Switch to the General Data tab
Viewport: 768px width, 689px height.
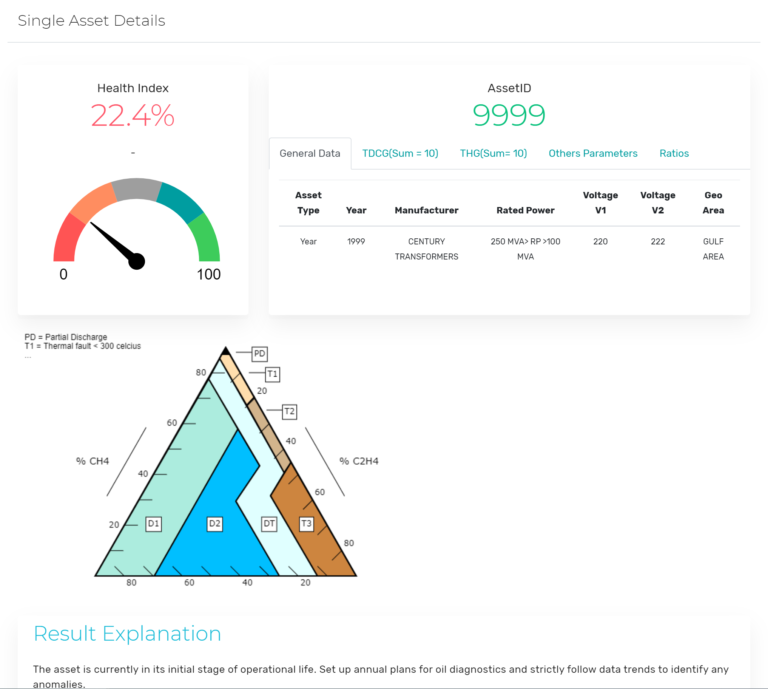(310, 153)
